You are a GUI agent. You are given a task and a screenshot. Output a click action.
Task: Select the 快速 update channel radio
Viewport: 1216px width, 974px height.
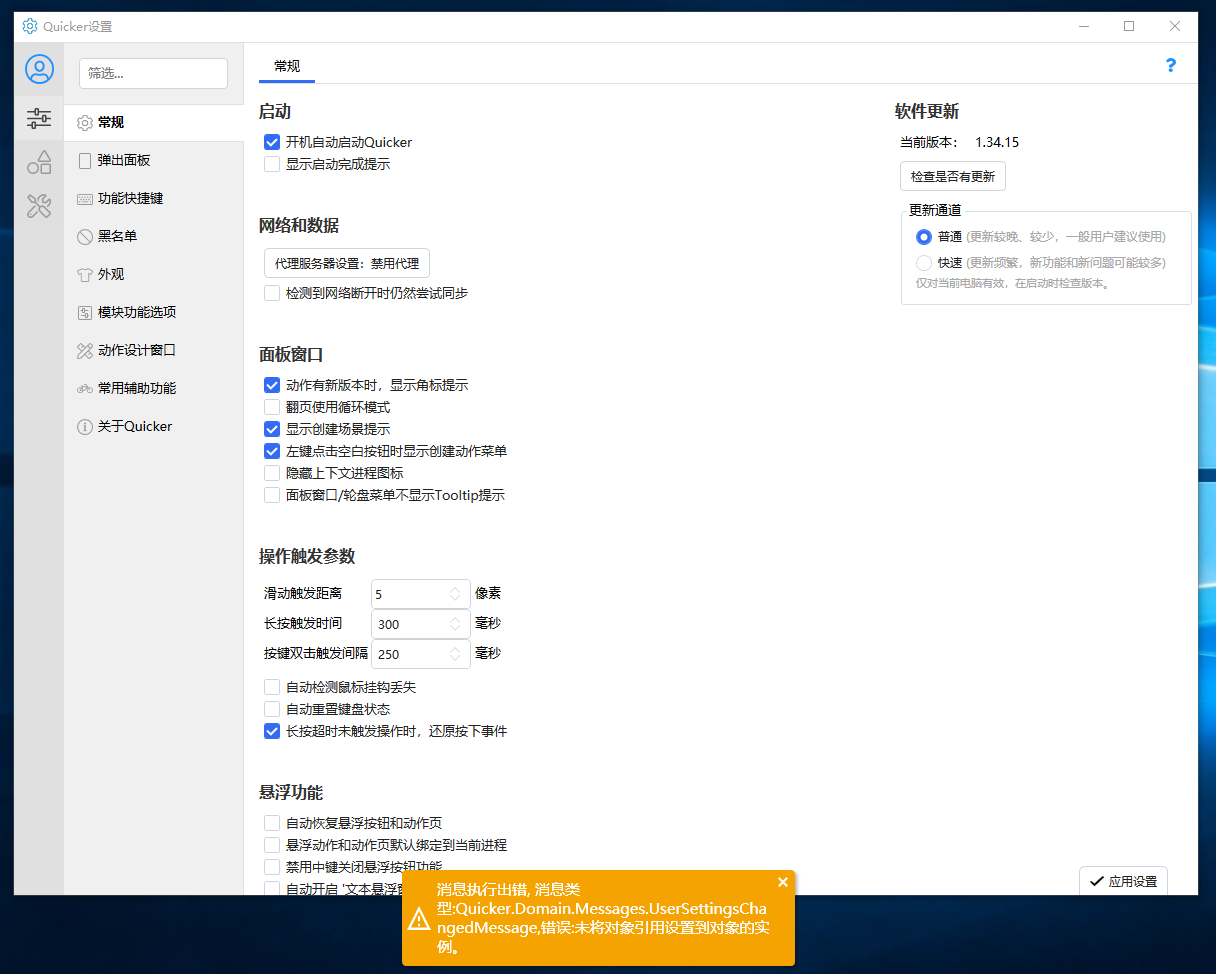924,263
